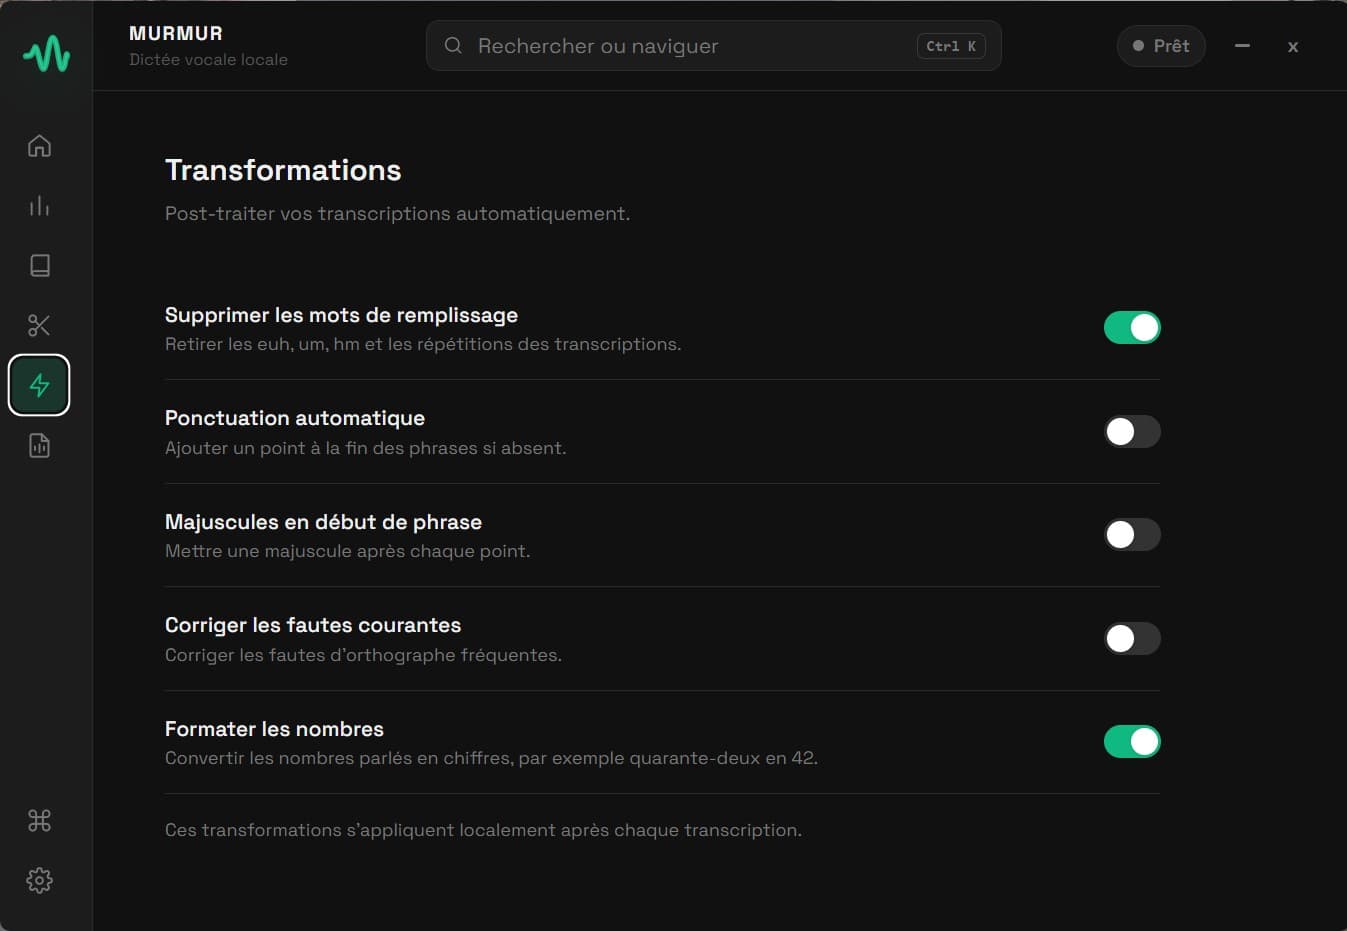
Task: Enable Ponctuation automatique toggle
Action: pyautogui.click(x=1132, y=432)
